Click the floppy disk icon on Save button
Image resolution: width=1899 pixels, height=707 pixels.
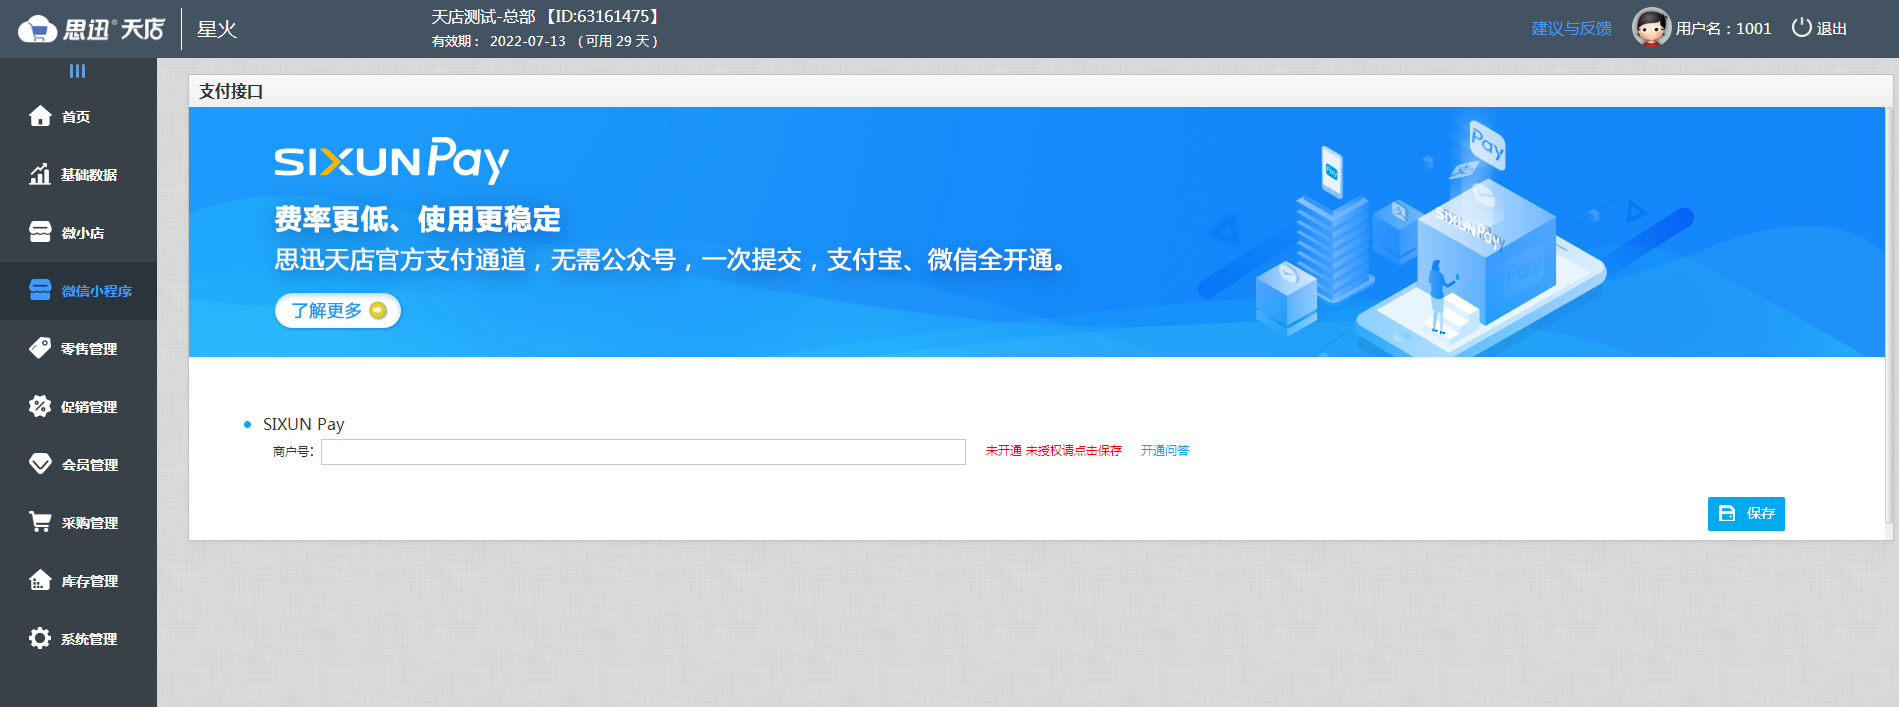1727,514
